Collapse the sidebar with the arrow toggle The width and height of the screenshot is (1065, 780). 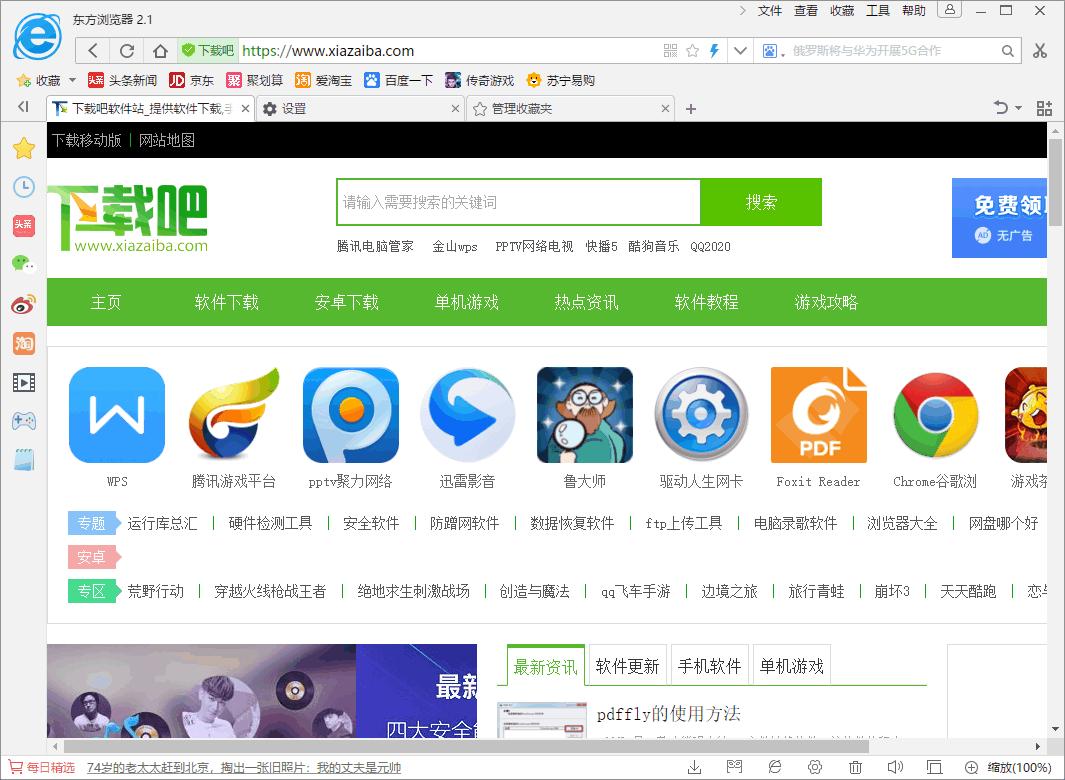click(x=24, y=107)
